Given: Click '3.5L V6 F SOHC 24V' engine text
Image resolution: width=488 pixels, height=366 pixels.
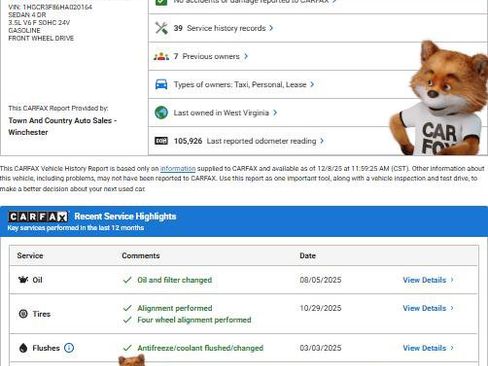Looking at the screenshot, I should (39, 22).
